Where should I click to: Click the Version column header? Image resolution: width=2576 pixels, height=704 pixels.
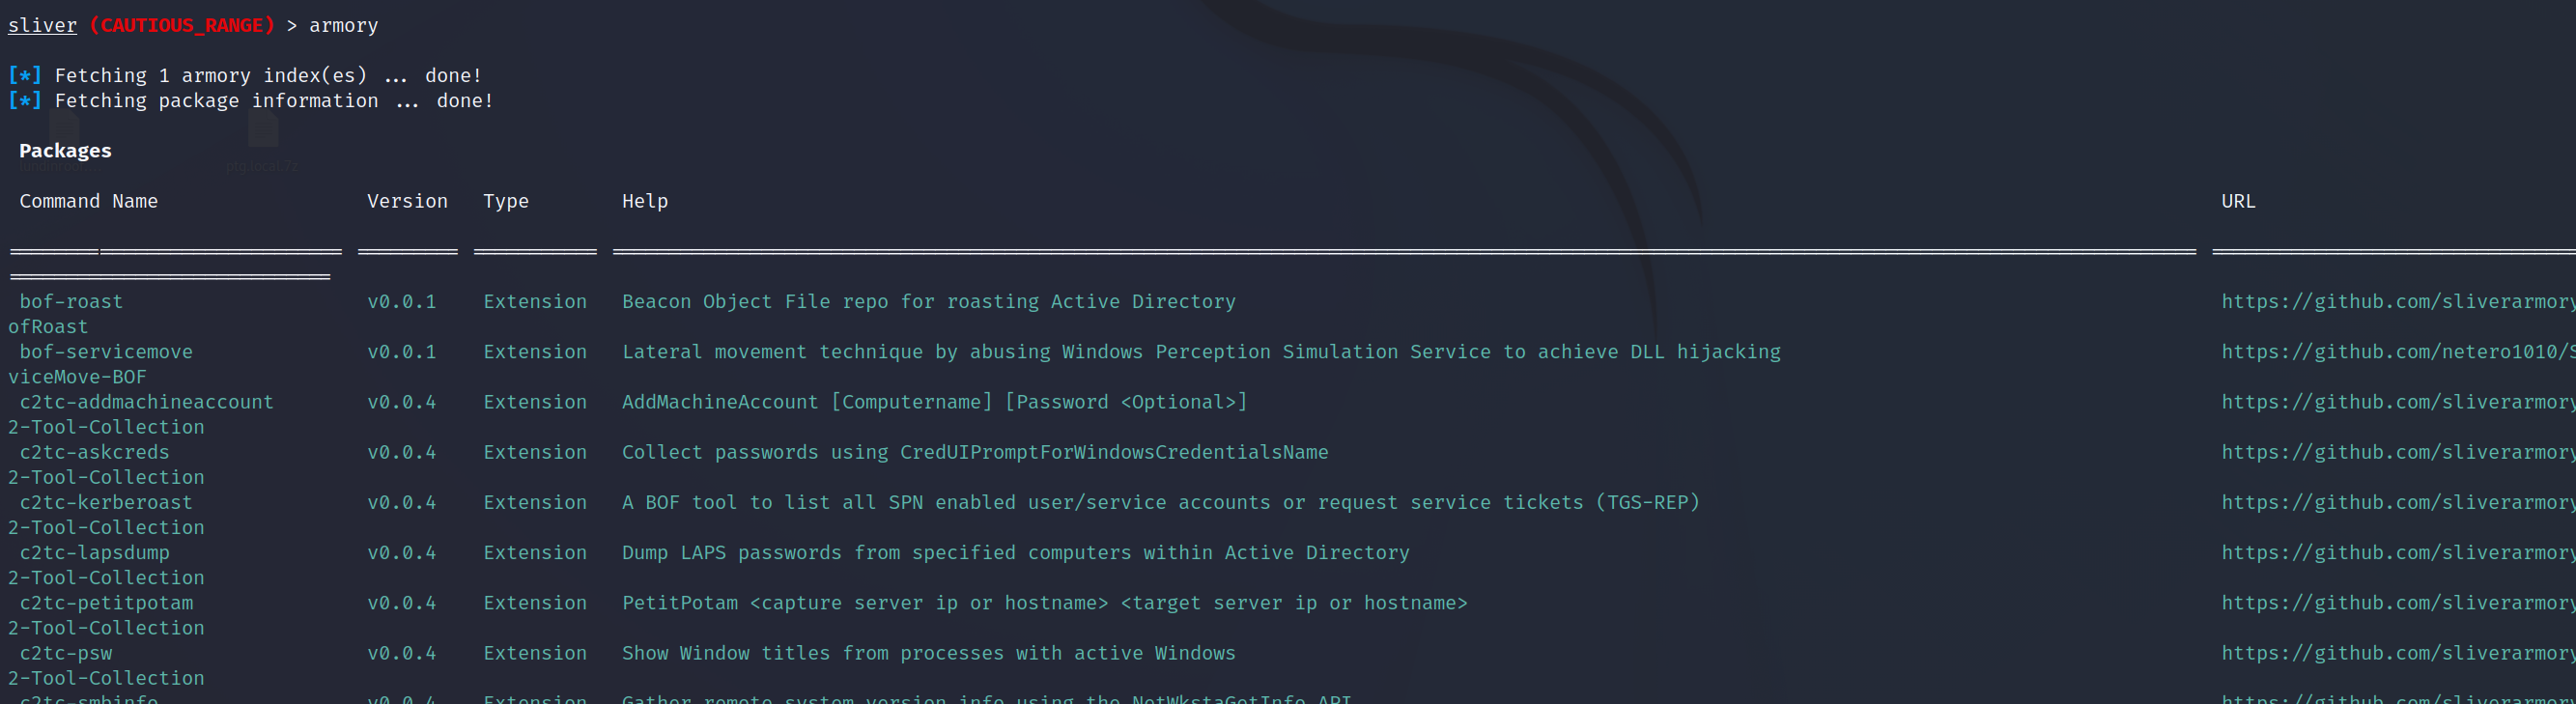(407, 201)
